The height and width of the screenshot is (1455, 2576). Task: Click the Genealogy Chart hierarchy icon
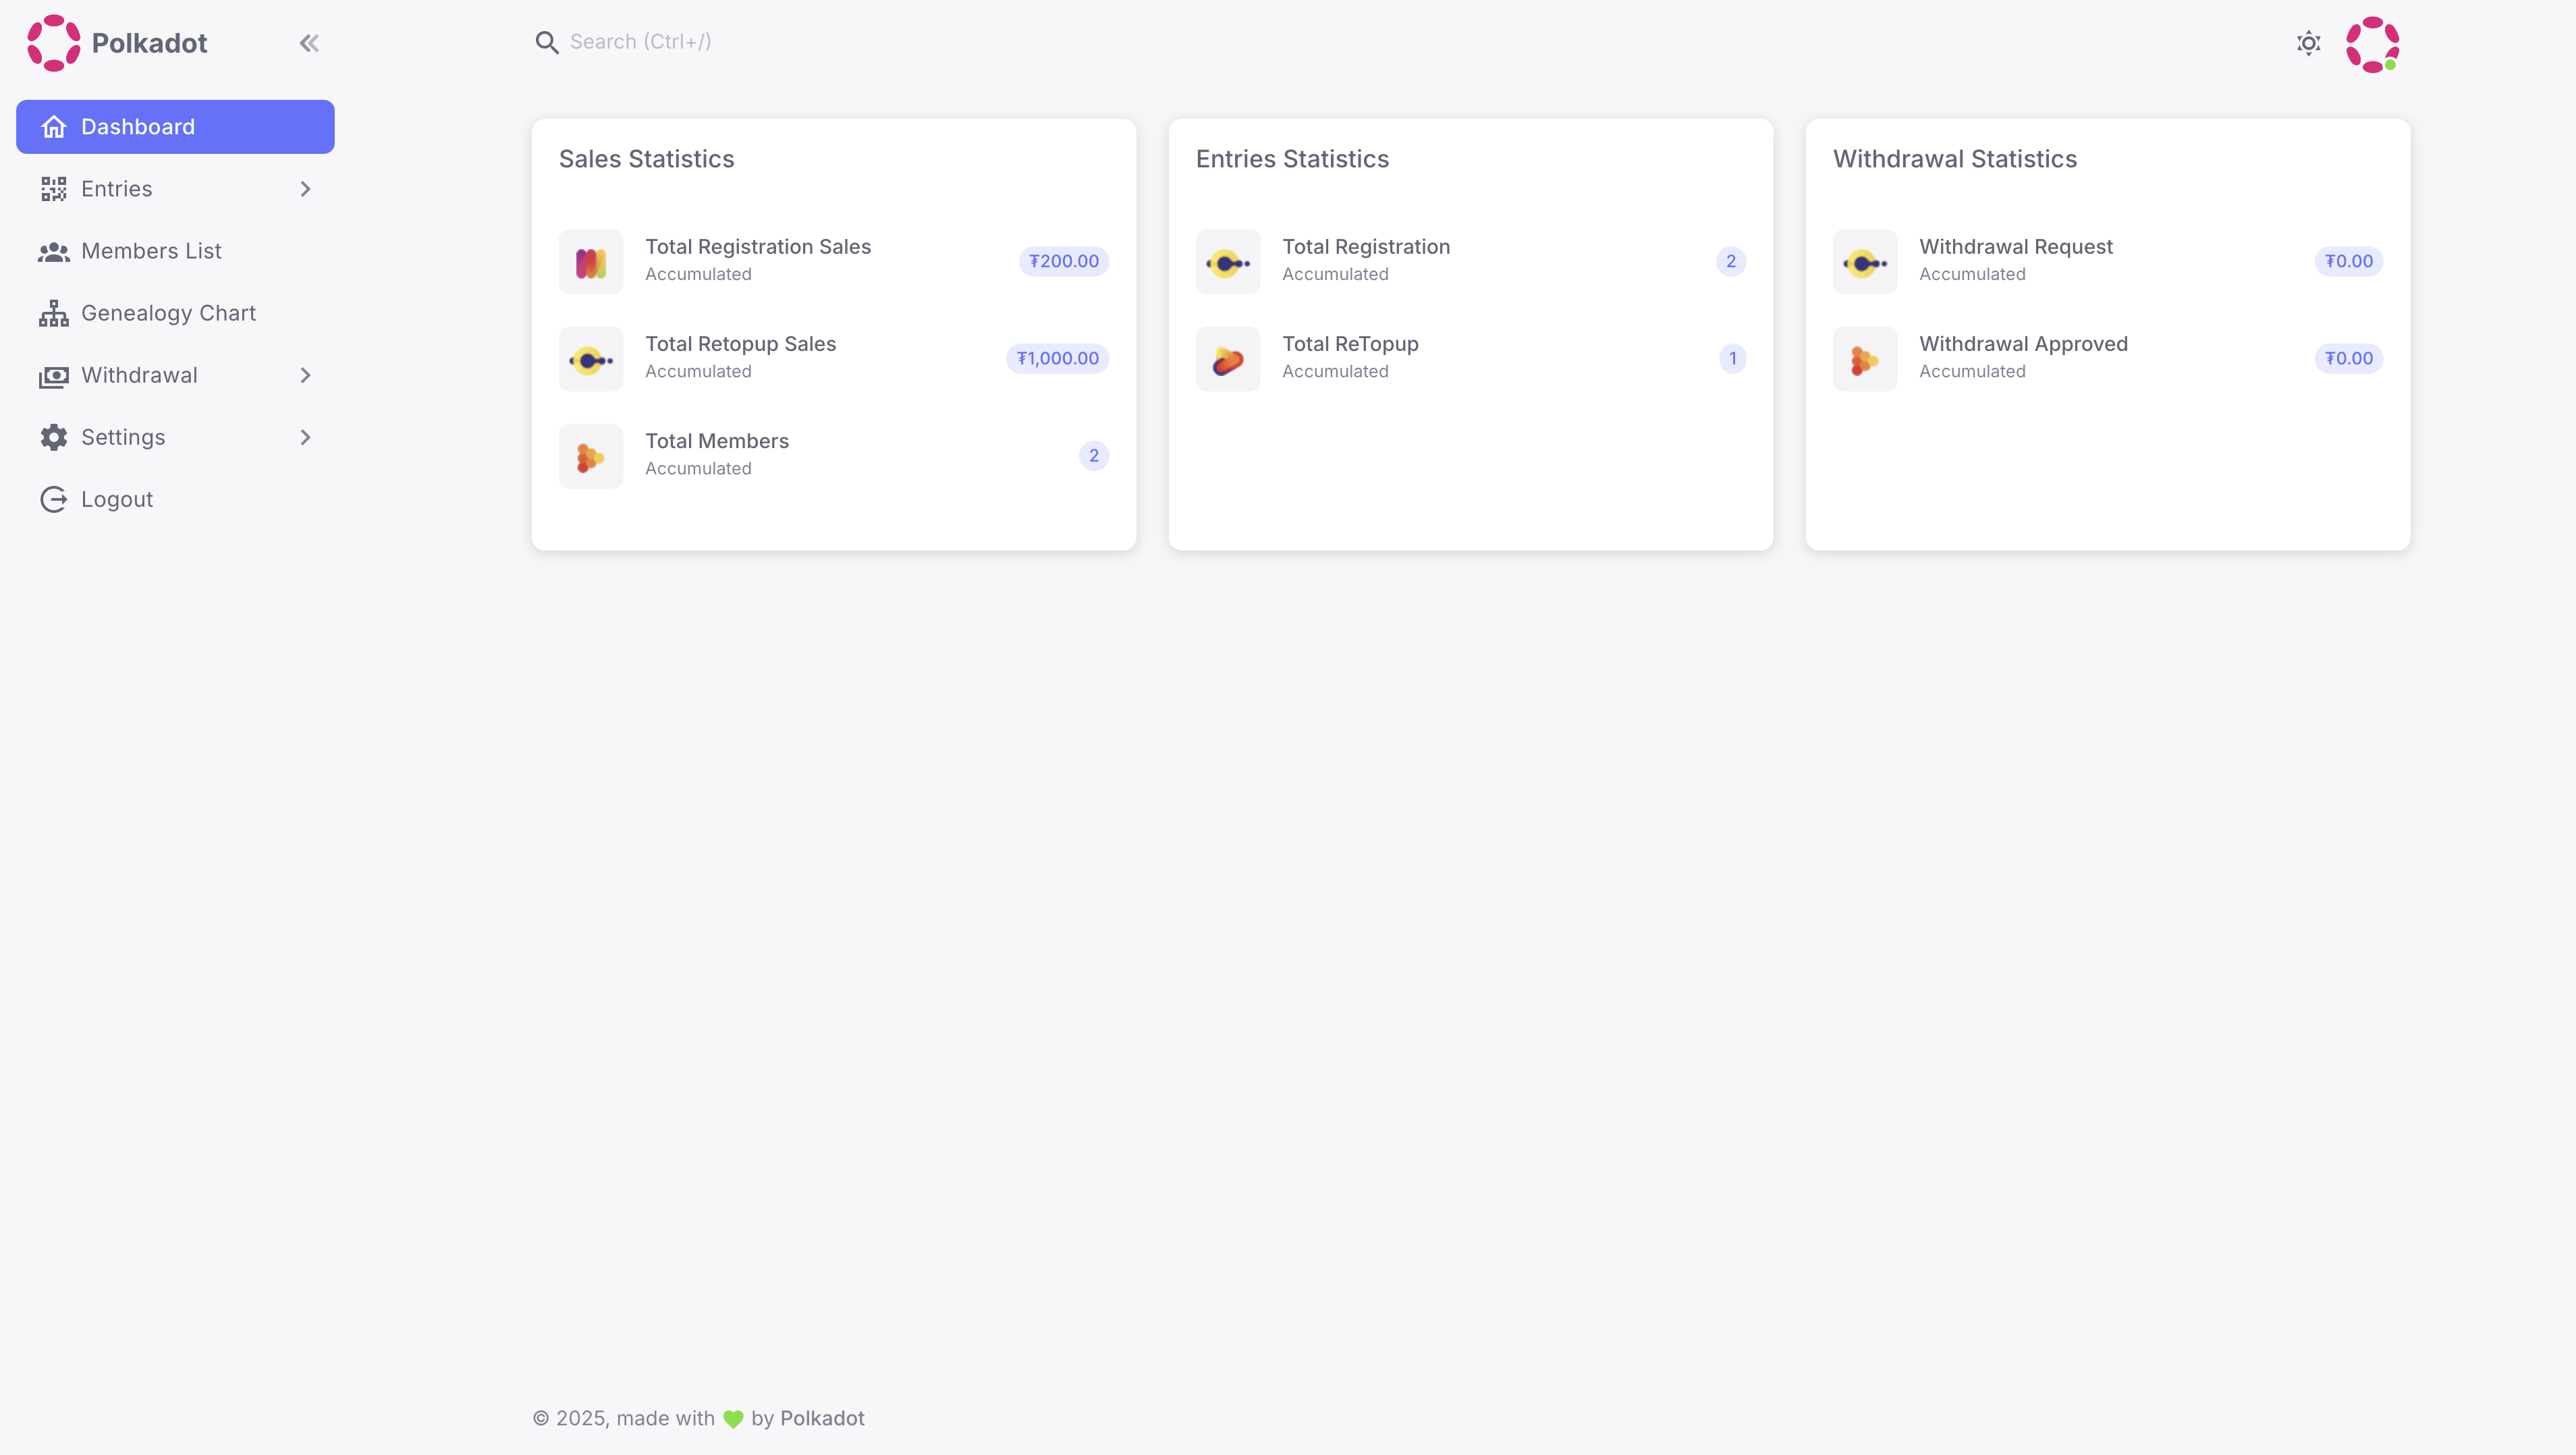point(54,313)
